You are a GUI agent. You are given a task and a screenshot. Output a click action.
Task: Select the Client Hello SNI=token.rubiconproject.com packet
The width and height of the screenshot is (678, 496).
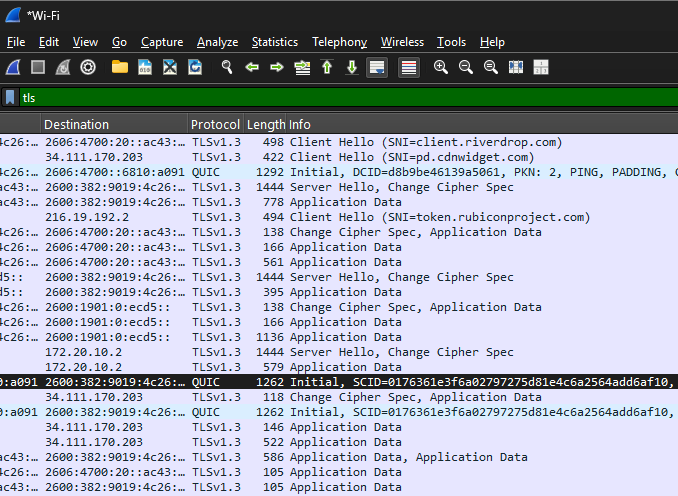339,217
